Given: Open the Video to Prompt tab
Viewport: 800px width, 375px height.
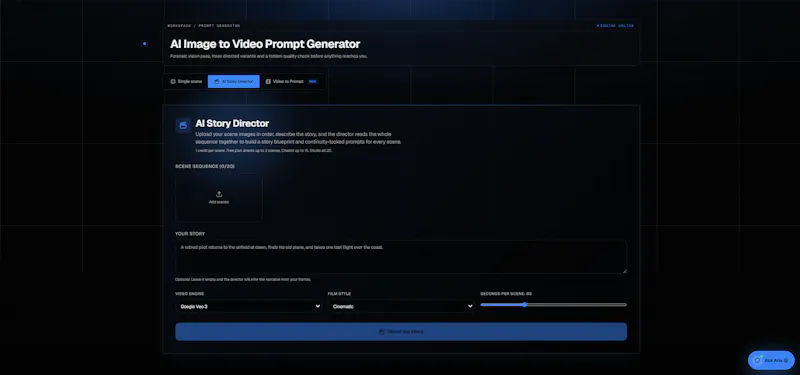Looking at the screenshot, I should (292, 82).
